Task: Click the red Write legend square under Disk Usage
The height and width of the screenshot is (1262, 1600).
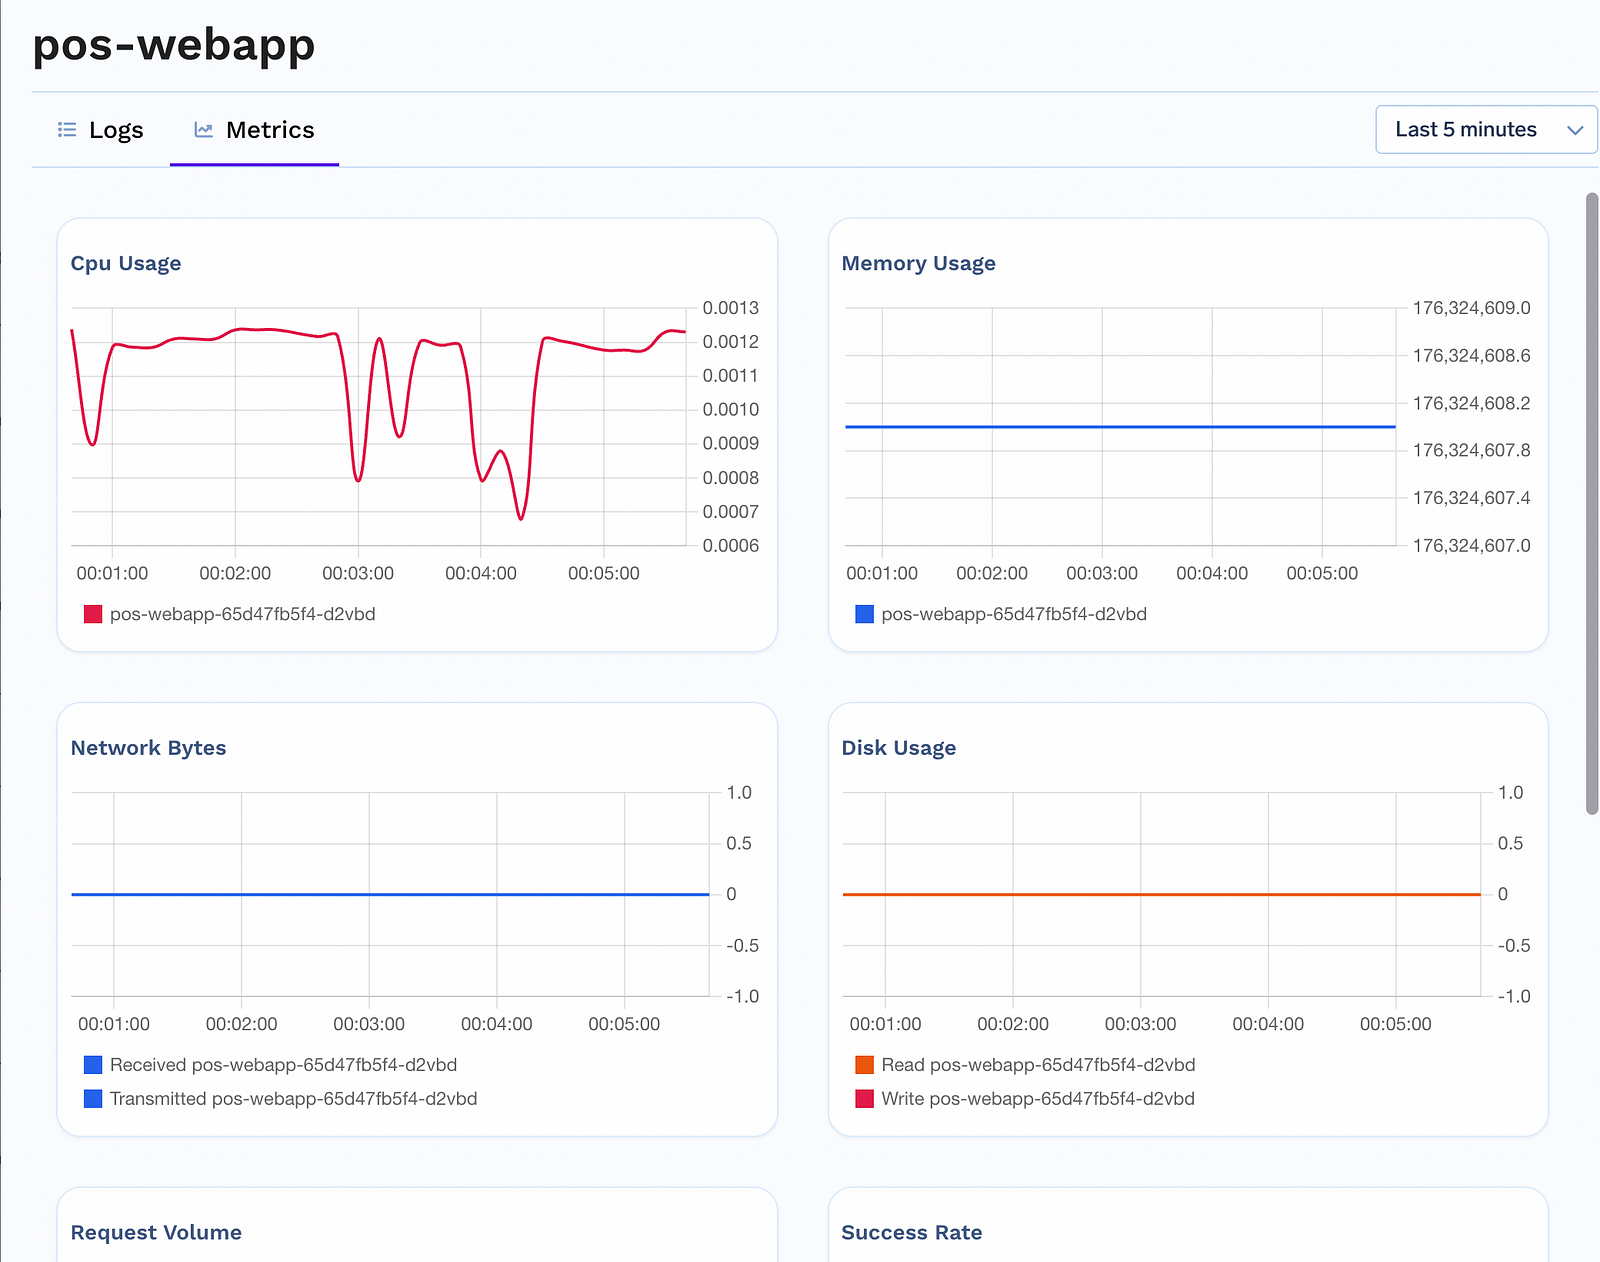Action: (864, 1098)
